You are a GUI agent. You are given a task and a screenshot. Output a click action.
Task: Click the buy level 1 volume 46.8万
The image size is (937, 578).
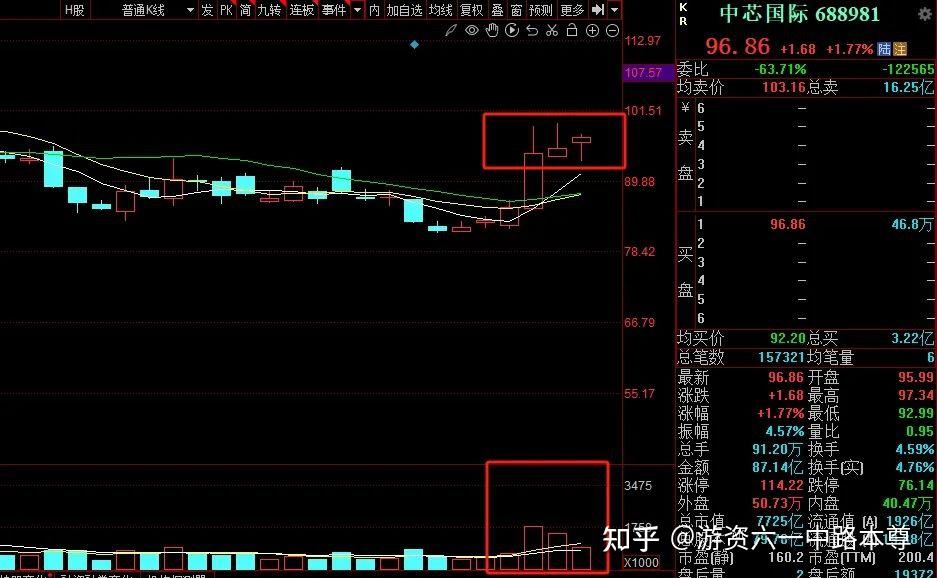coord(912,224)
